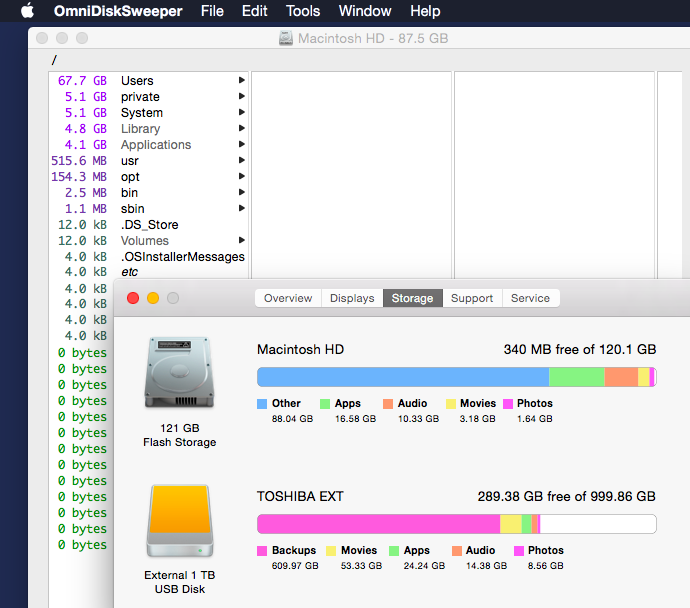Viewport: 690px width, 608px height.
Task: Select the System folder row
Action: tap(148, 113)
